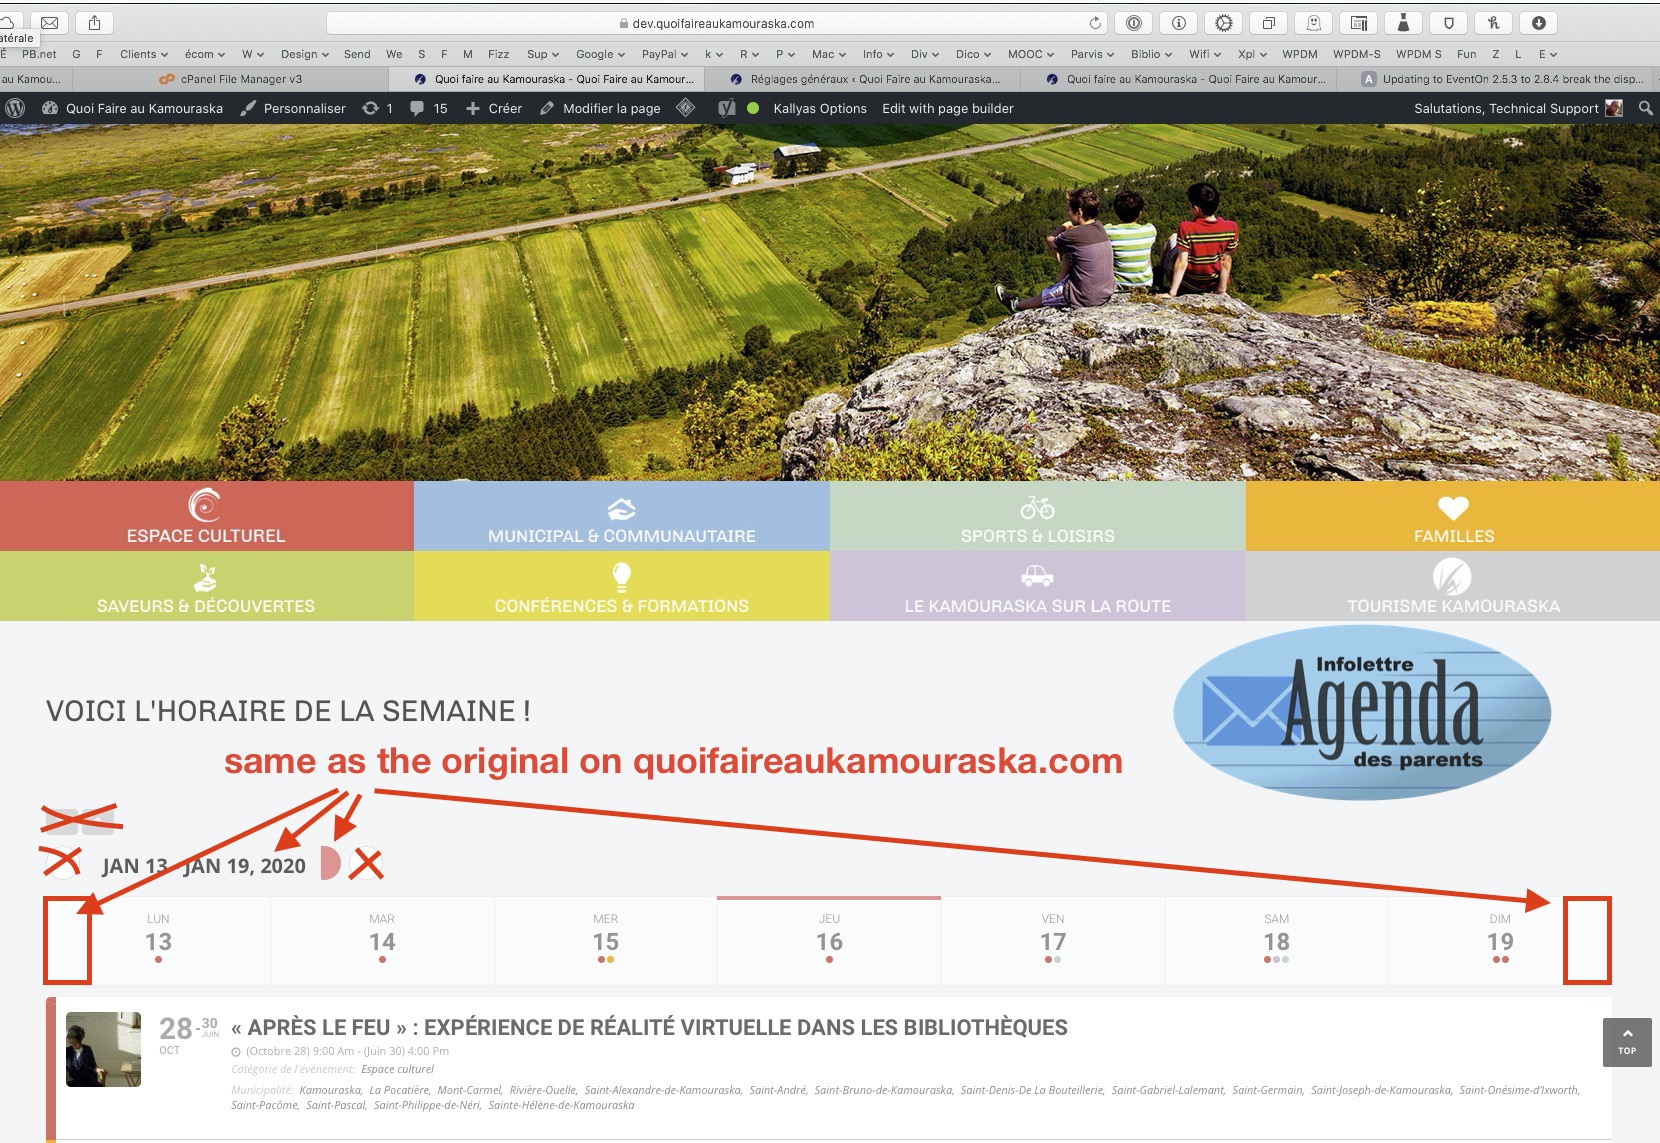Click the comments bubble showing 15

click(x=428, y=108)
